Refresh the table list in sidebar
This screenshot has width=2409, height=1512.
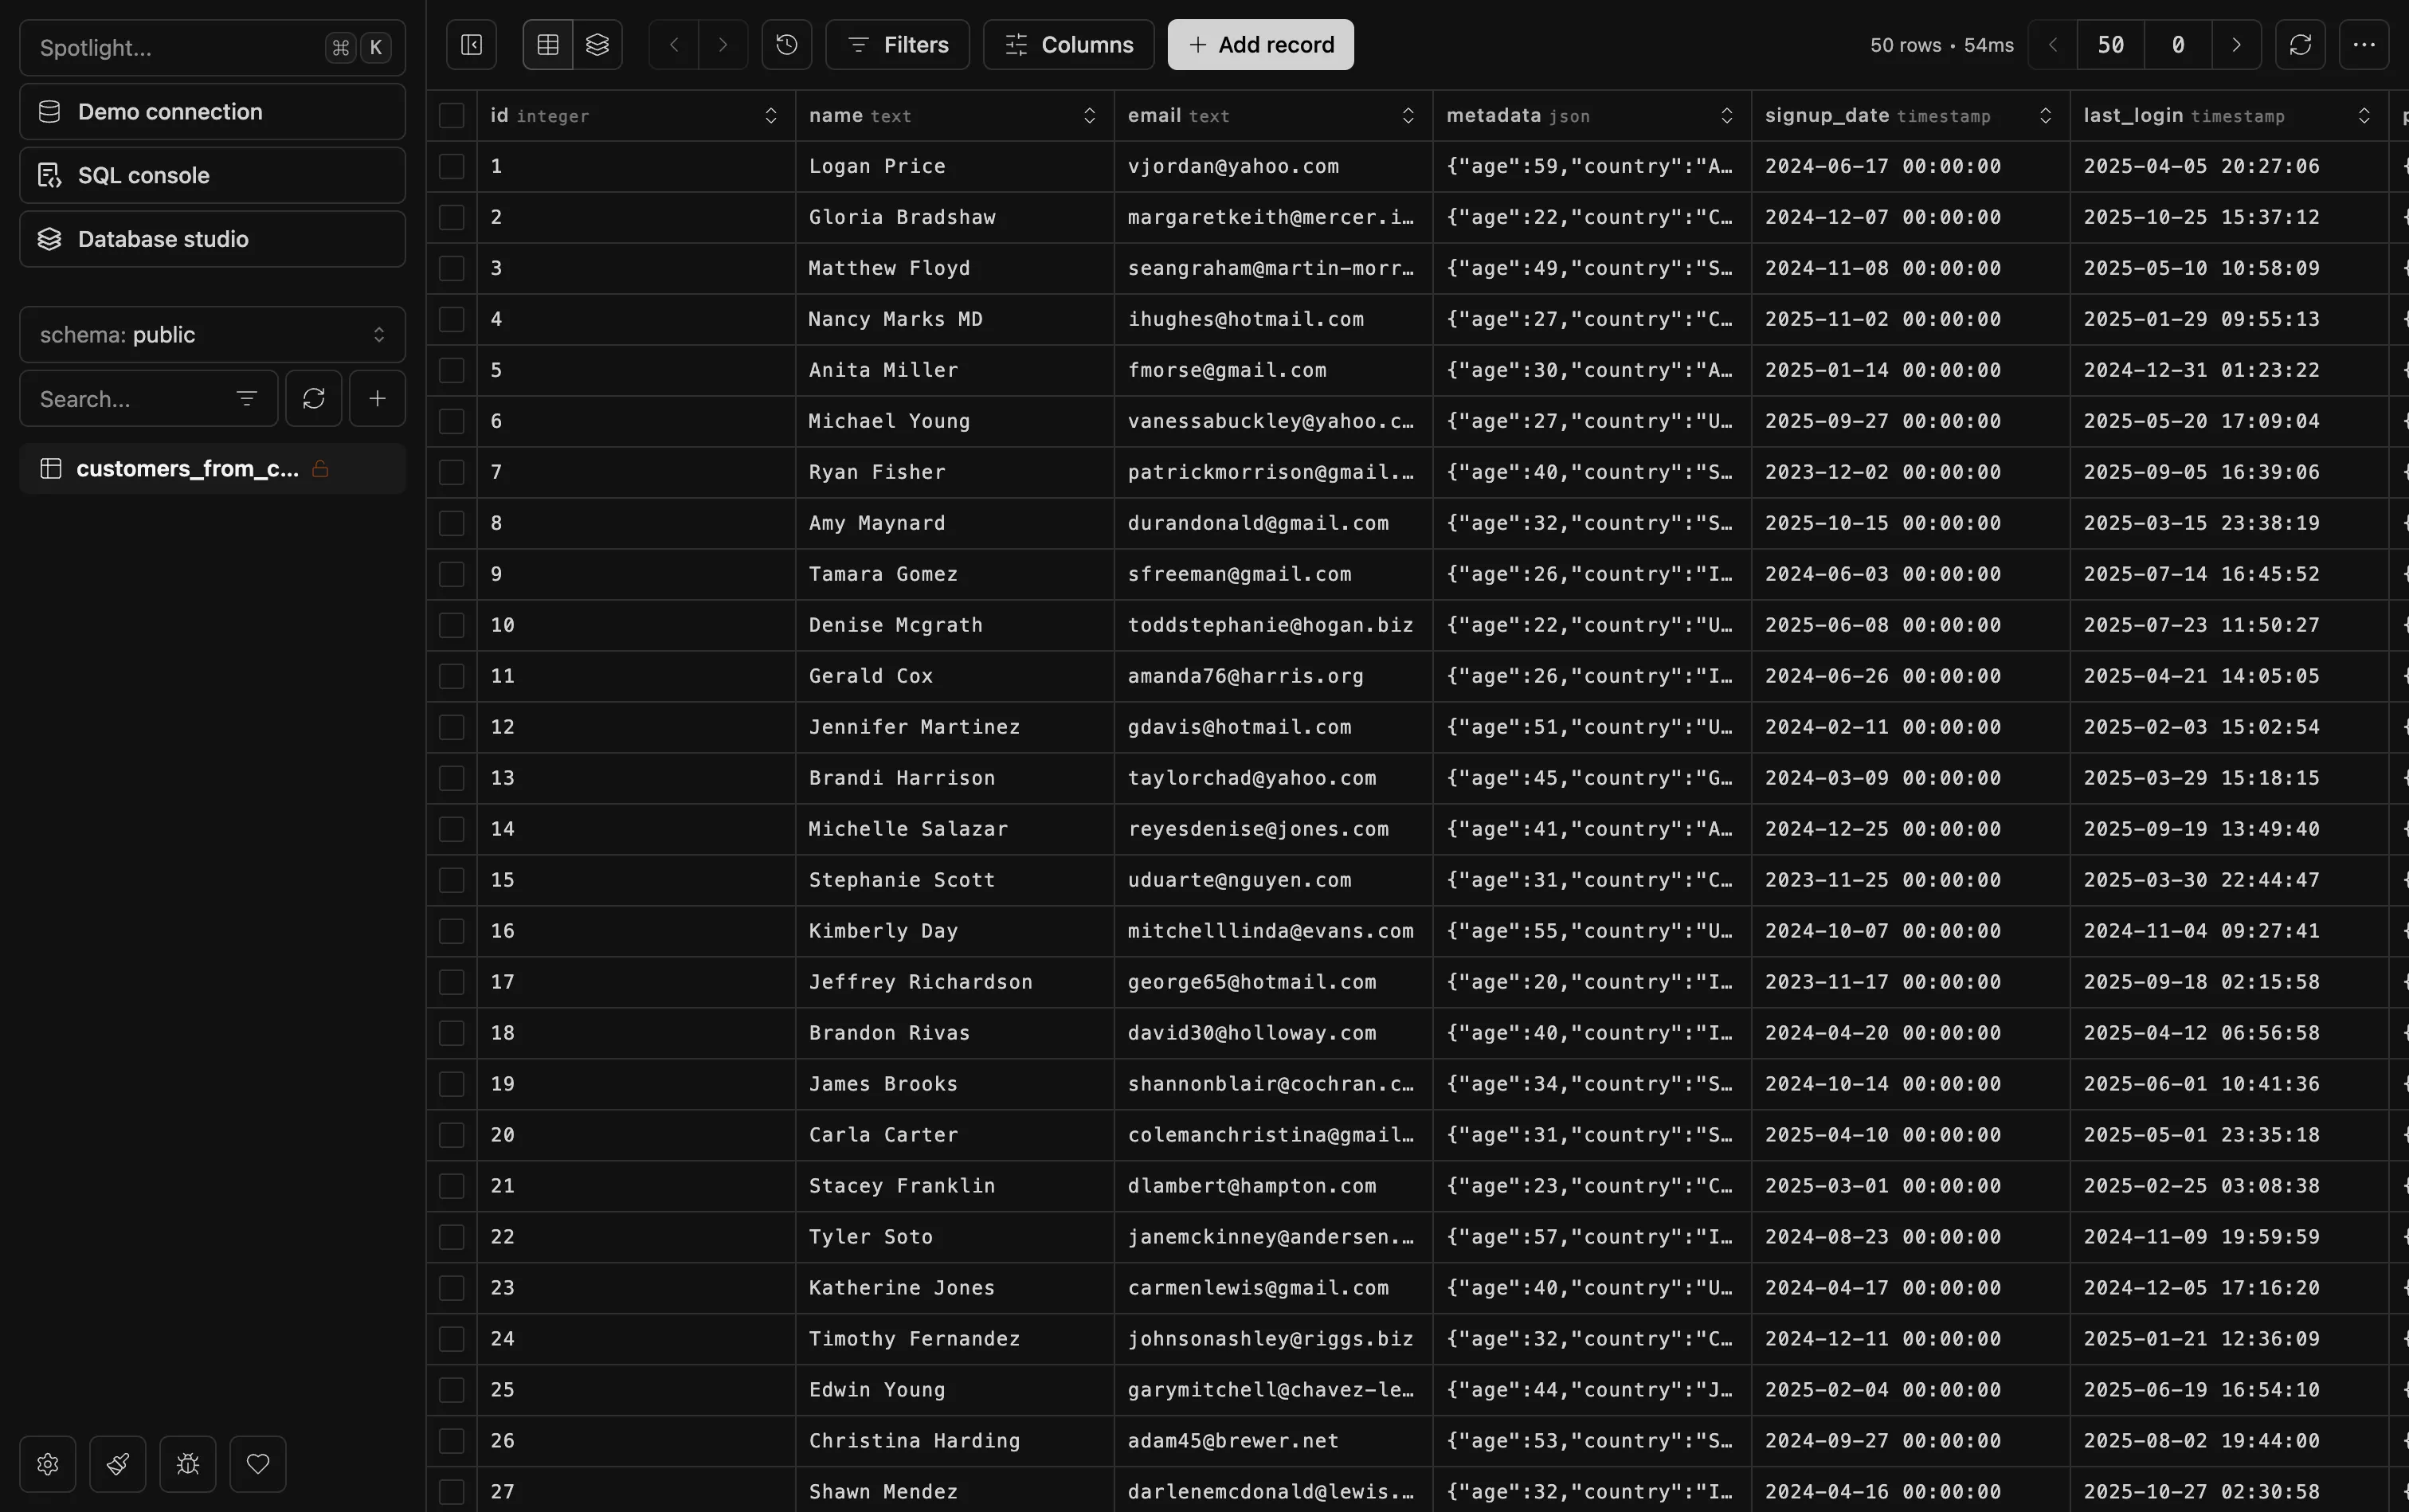point(314,399)
